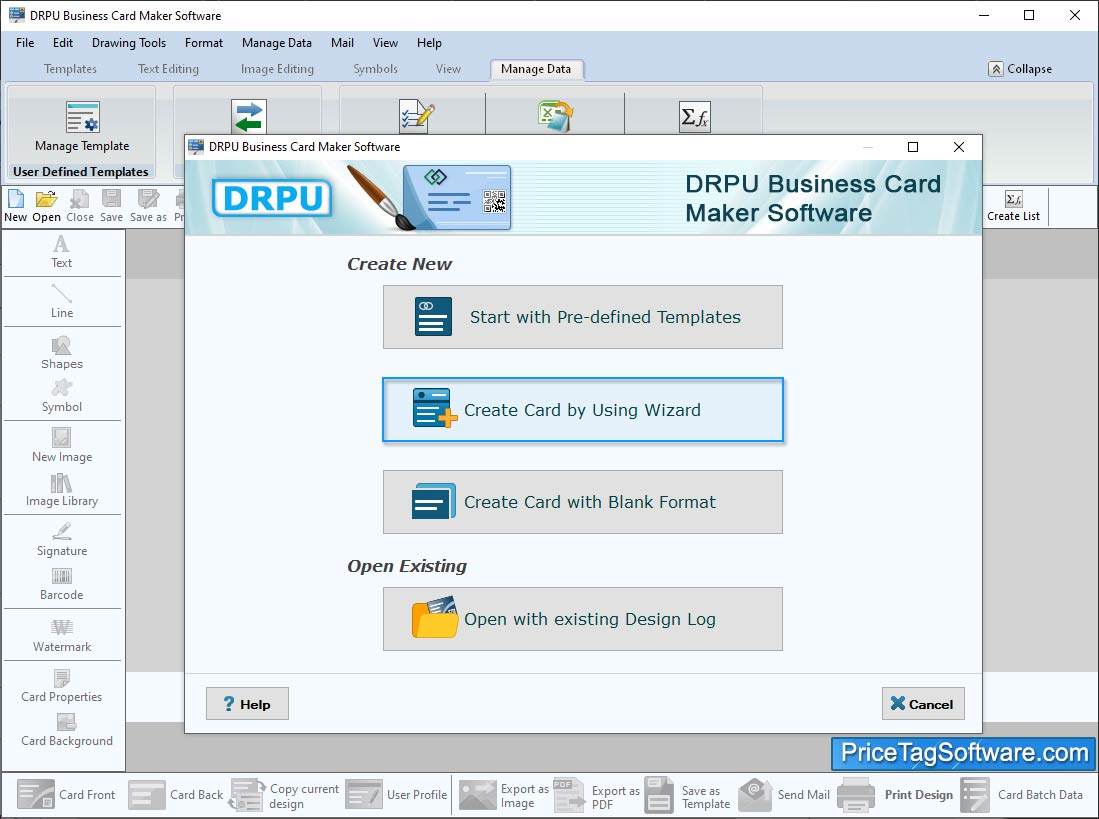
Task: Click the Signature tool icon
Action: click(x=62, y=540)
